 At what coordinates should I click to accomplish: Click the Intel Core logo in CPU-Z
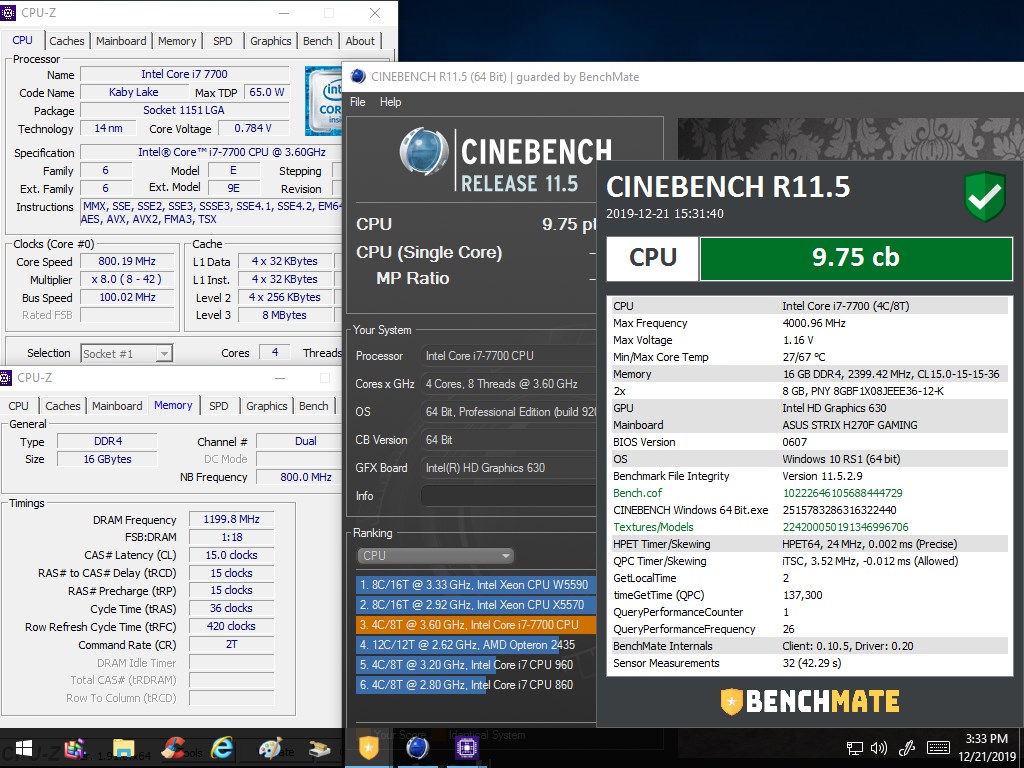[x=324, y=101]
